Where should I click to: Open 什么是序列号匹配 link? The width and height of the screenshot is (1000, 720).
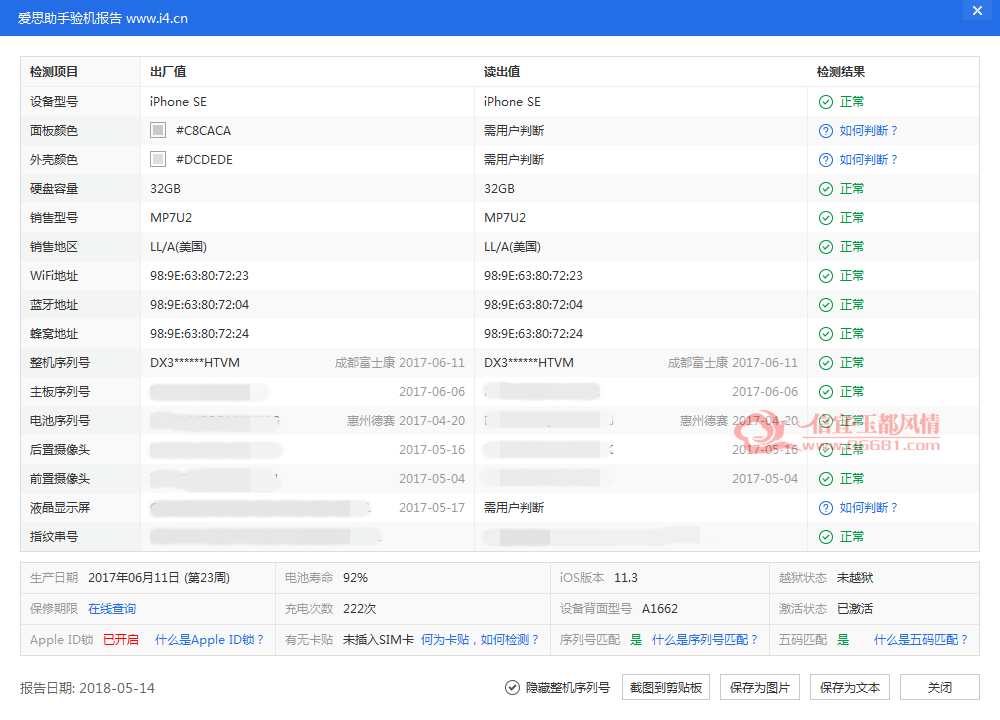click(x=705, y=640)
